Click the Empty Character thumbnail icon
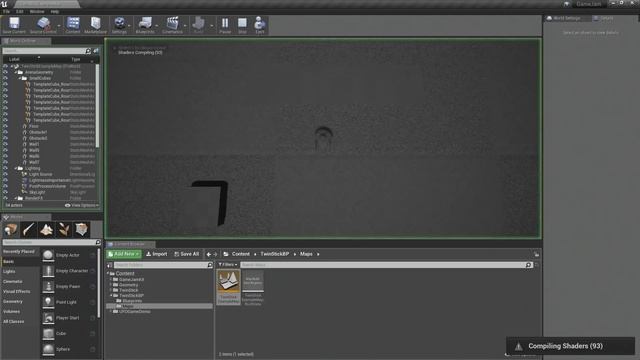 (x=48, y=271)
